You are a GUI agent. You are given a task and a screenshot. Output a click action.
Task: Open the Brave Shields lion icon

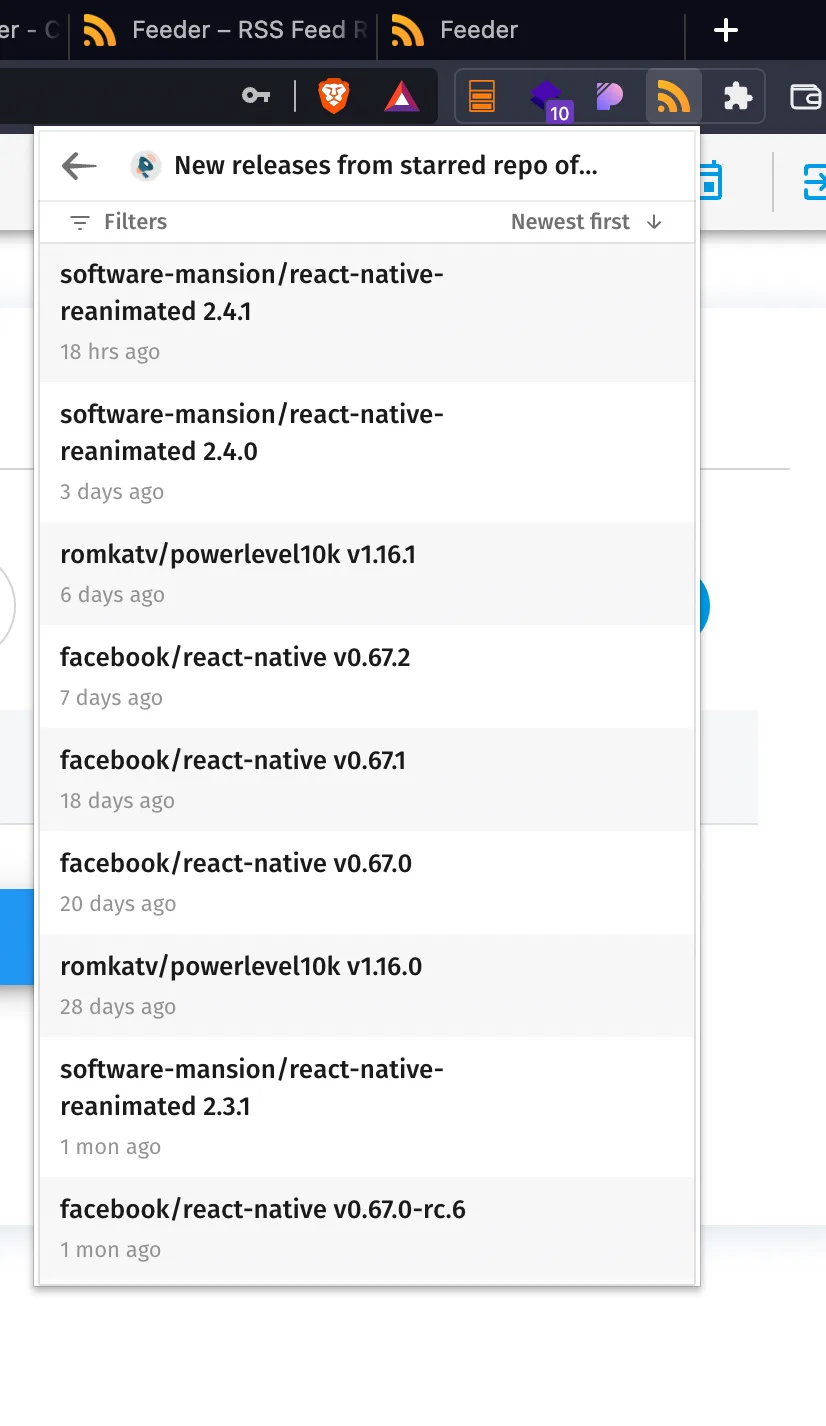[334, 96]
